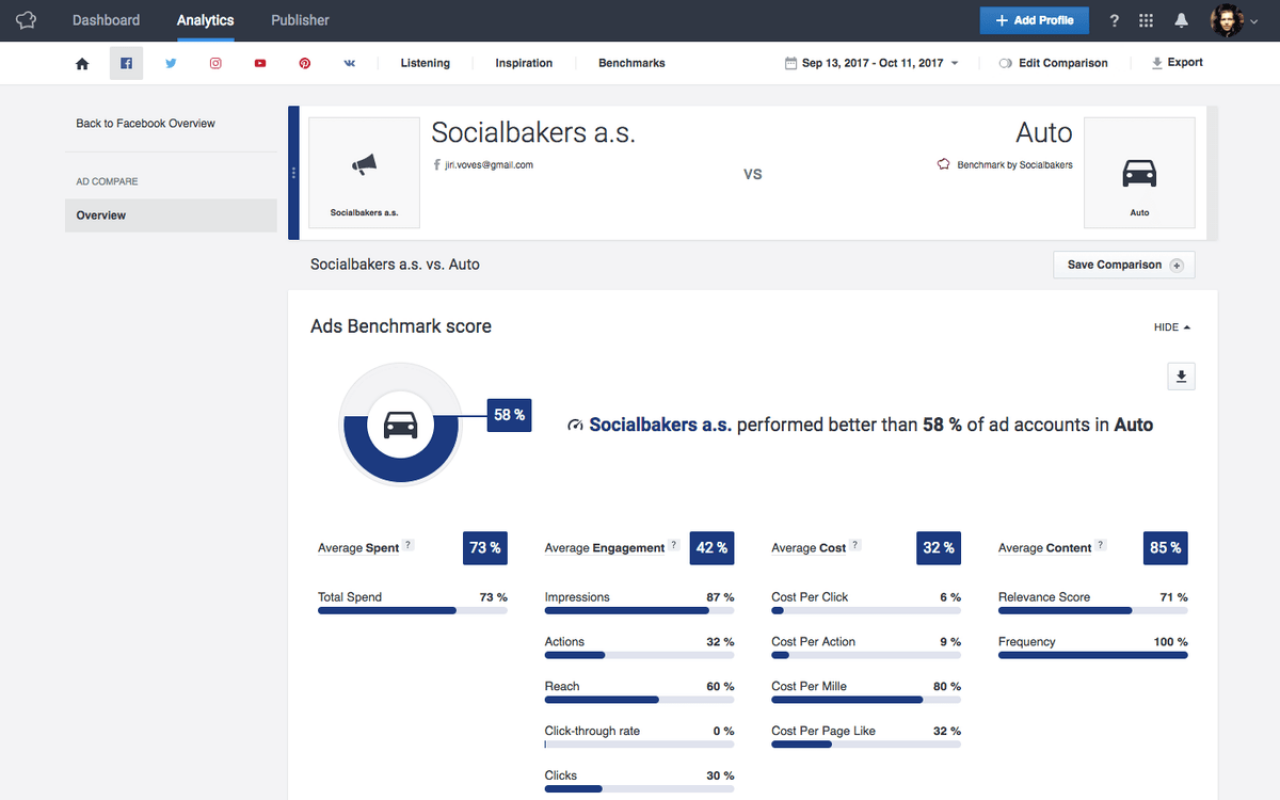Click the Click-through rate label
Viewport: 1280px width, 800px height.
point(592,731)
